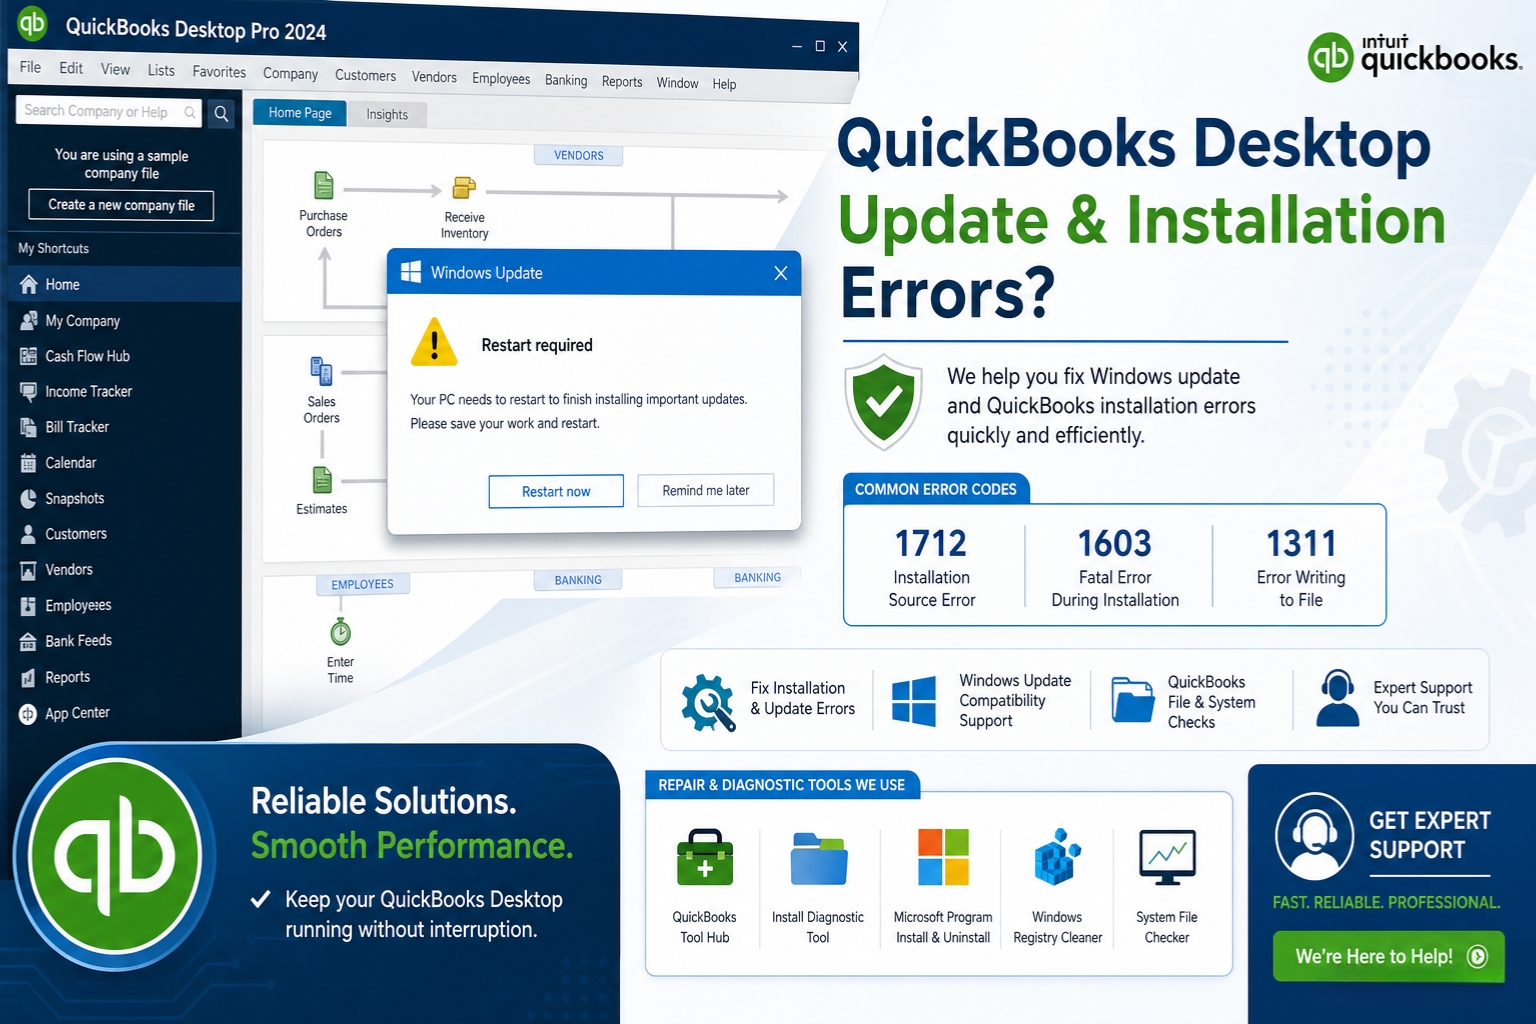The width and height of the screenshot is (1536, 1024).
Task: Open the Customers sidebar icon
Action: [29, 534]
